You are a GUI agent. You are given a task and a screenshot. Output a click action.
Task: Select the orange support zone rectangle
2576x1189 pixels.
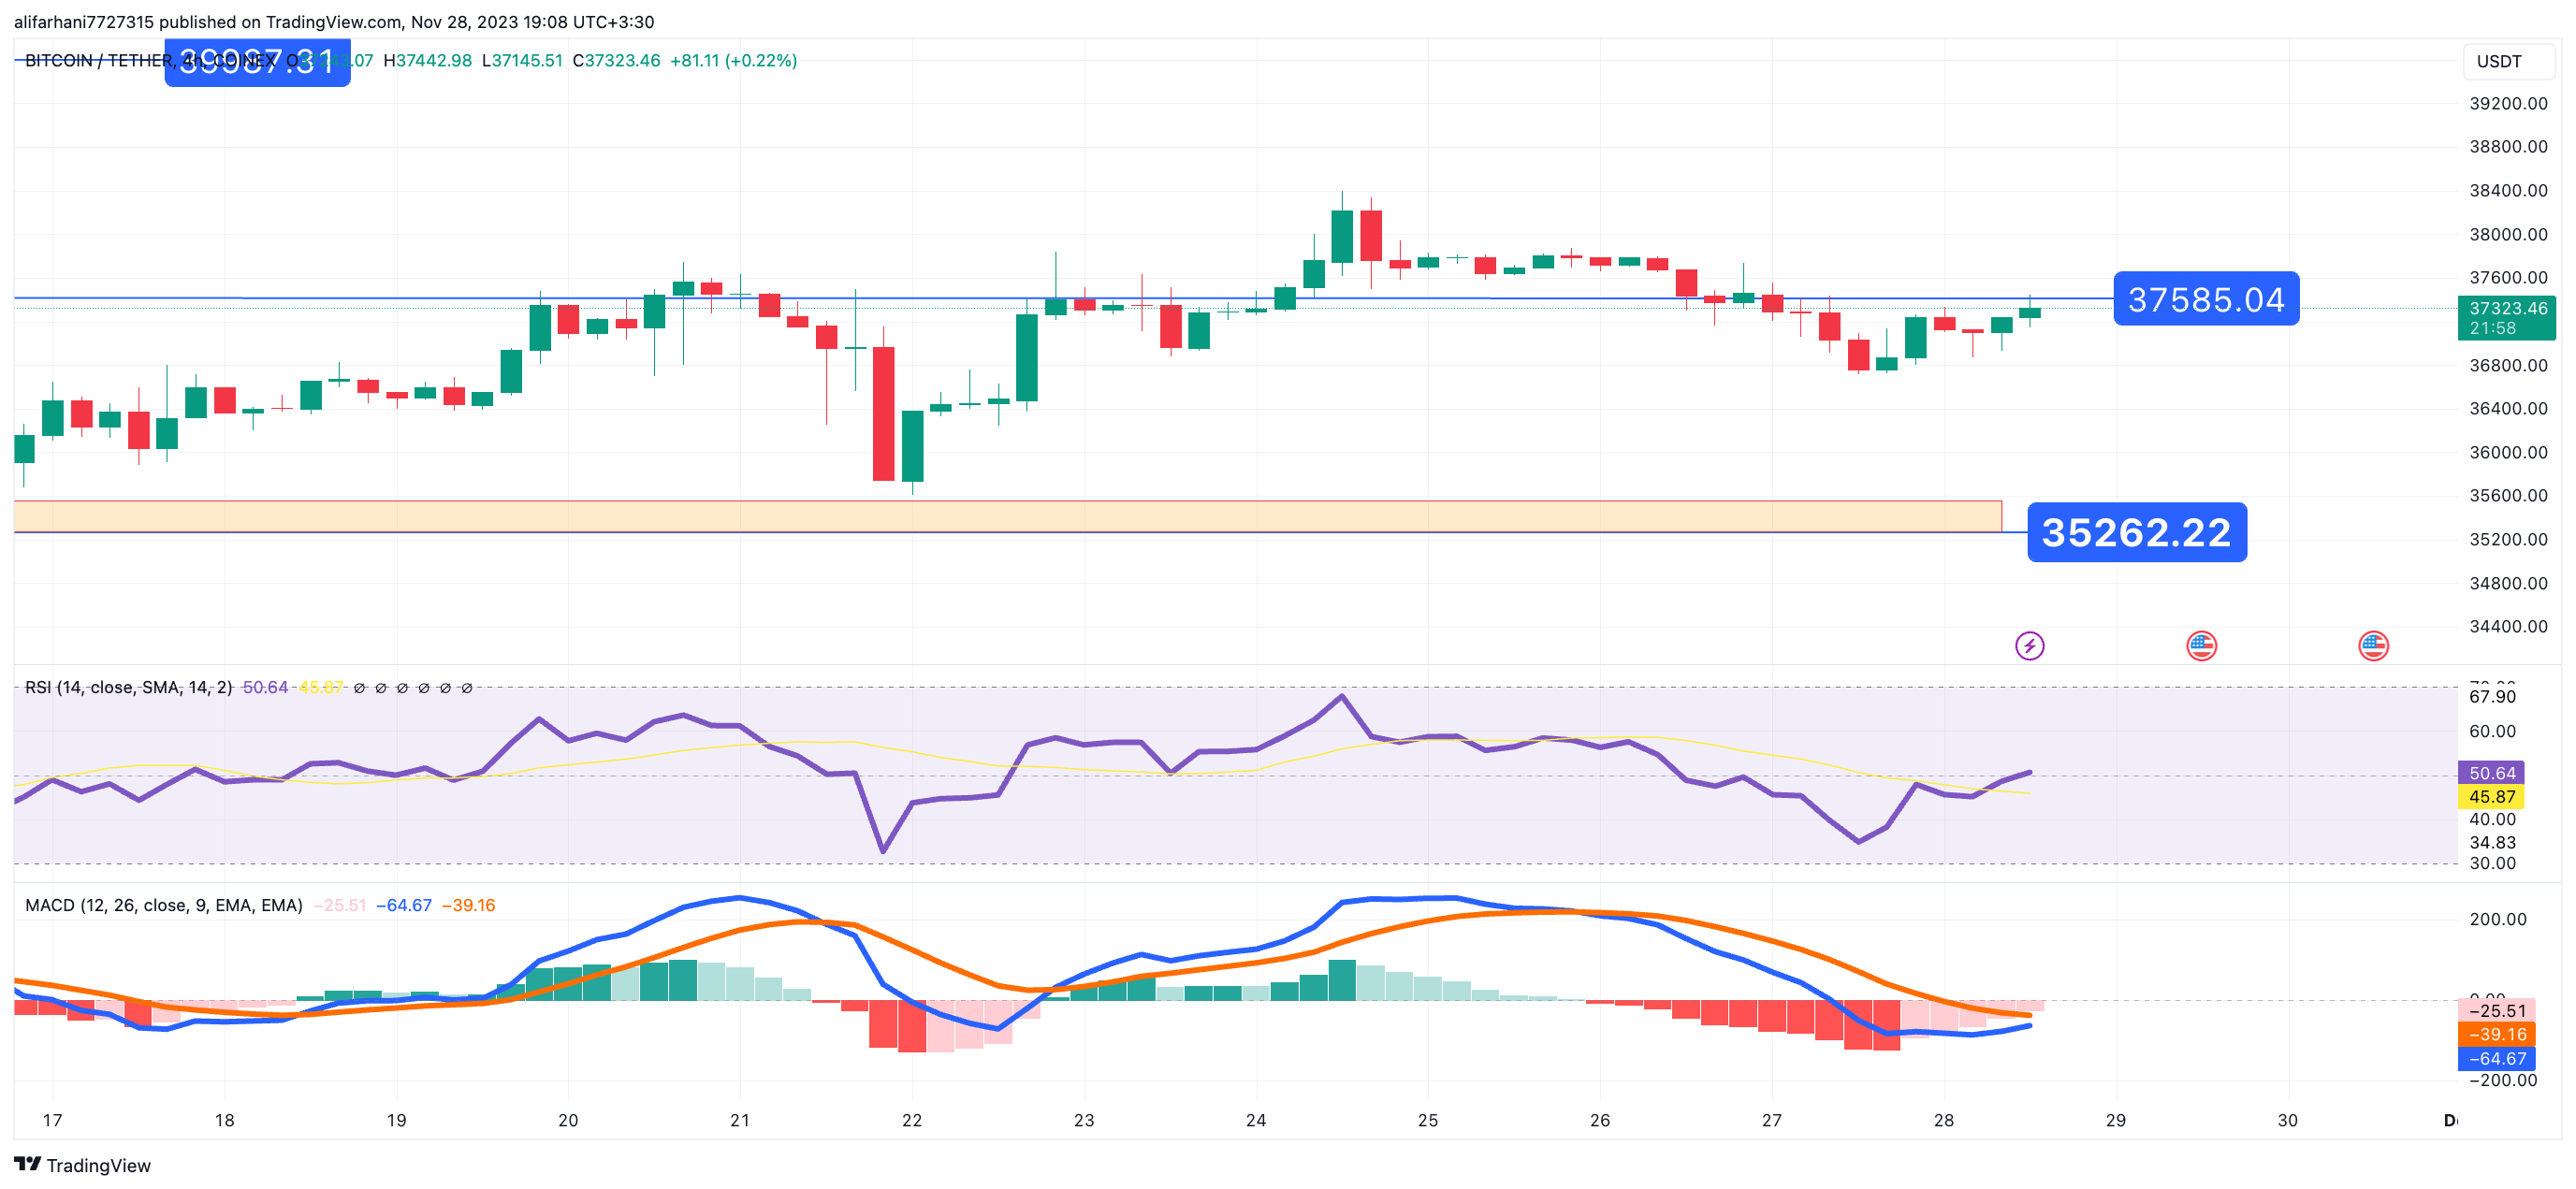(1007, 516)
